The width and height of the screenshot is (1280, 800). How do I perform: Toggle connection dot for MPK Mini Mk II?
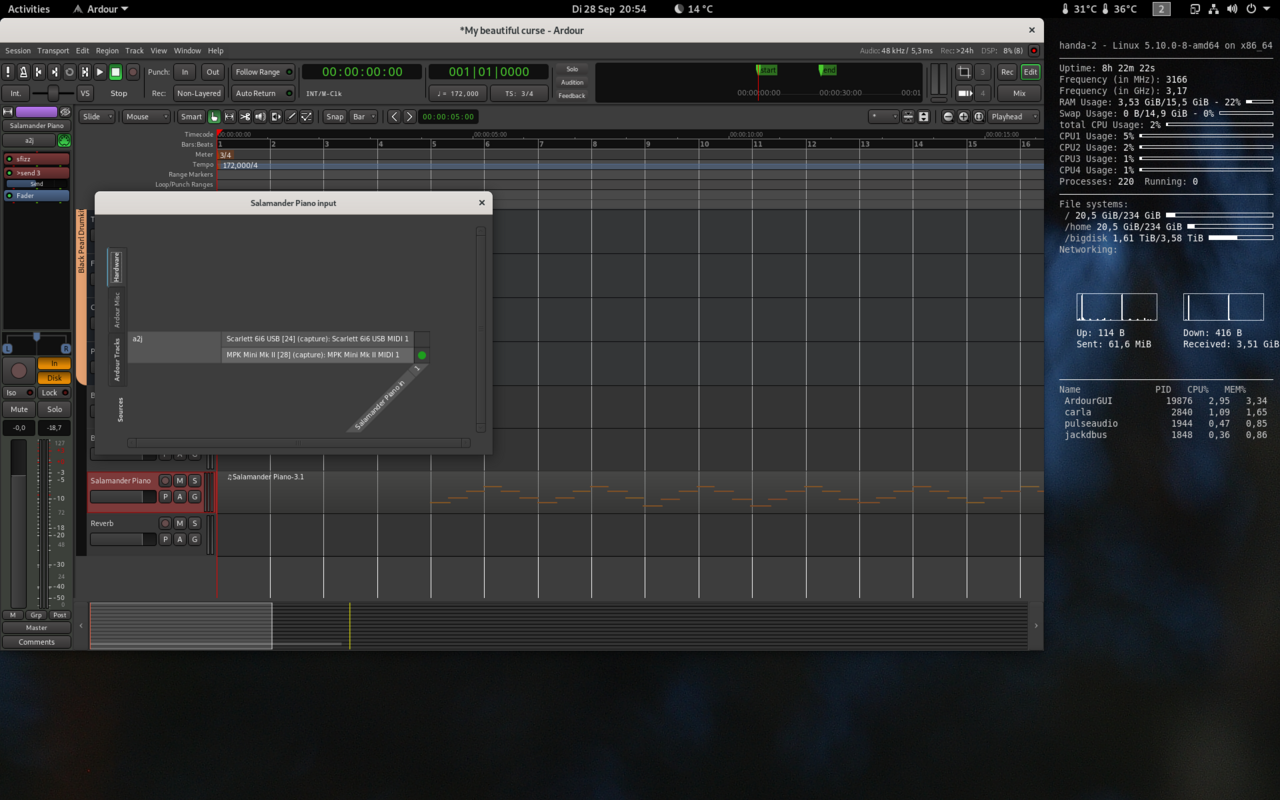pos(422,355)
